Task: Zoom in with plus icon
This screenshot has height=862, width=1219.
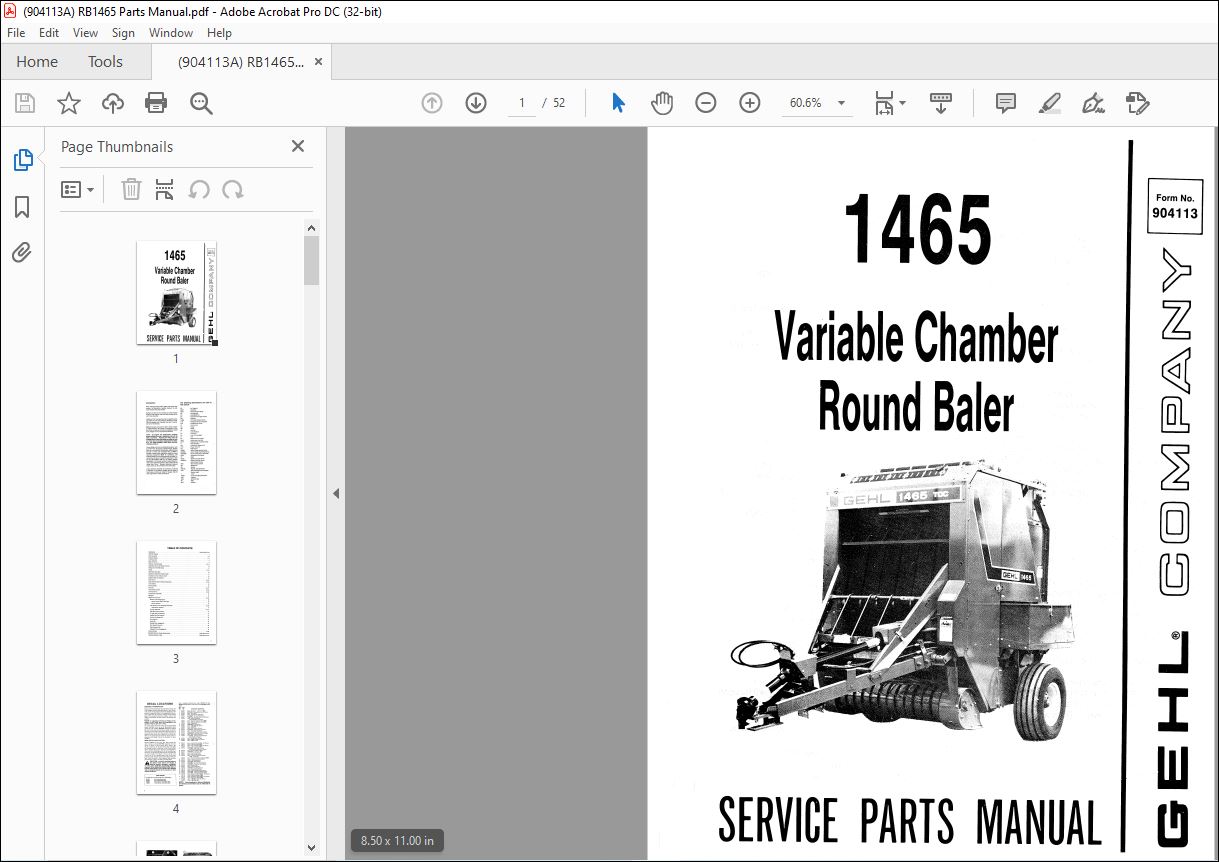Action: (x=750, y=103)
